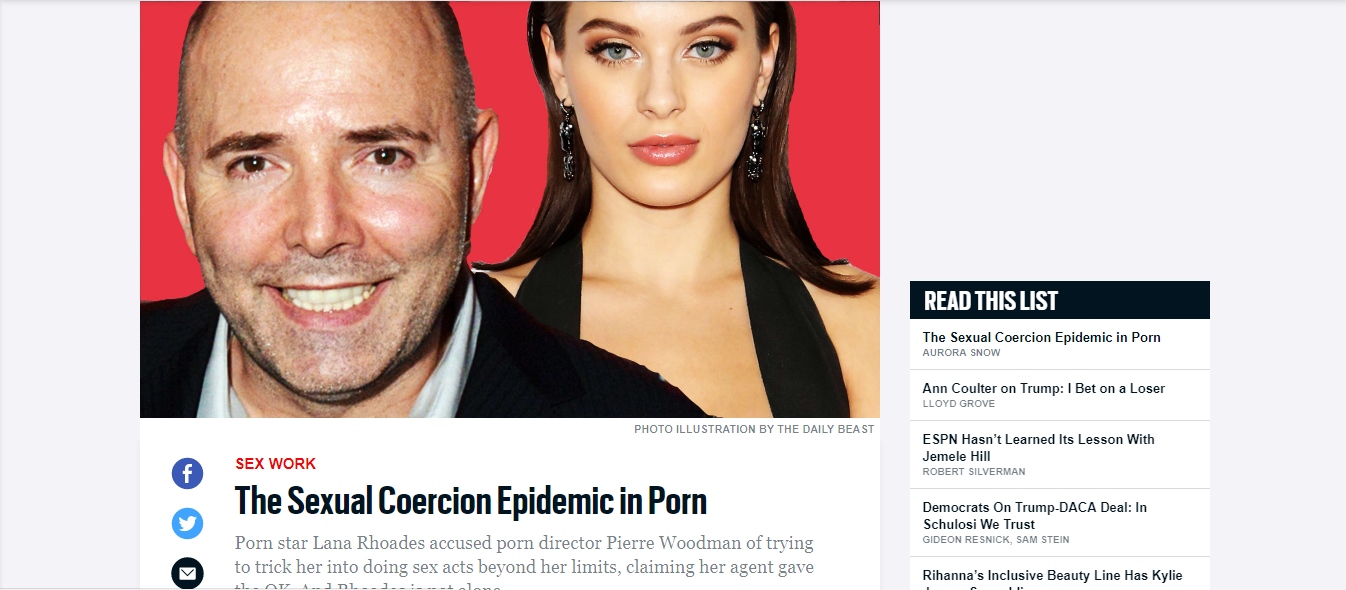
Task: Click the photo illustration credit caption
Action: point(754,429)
